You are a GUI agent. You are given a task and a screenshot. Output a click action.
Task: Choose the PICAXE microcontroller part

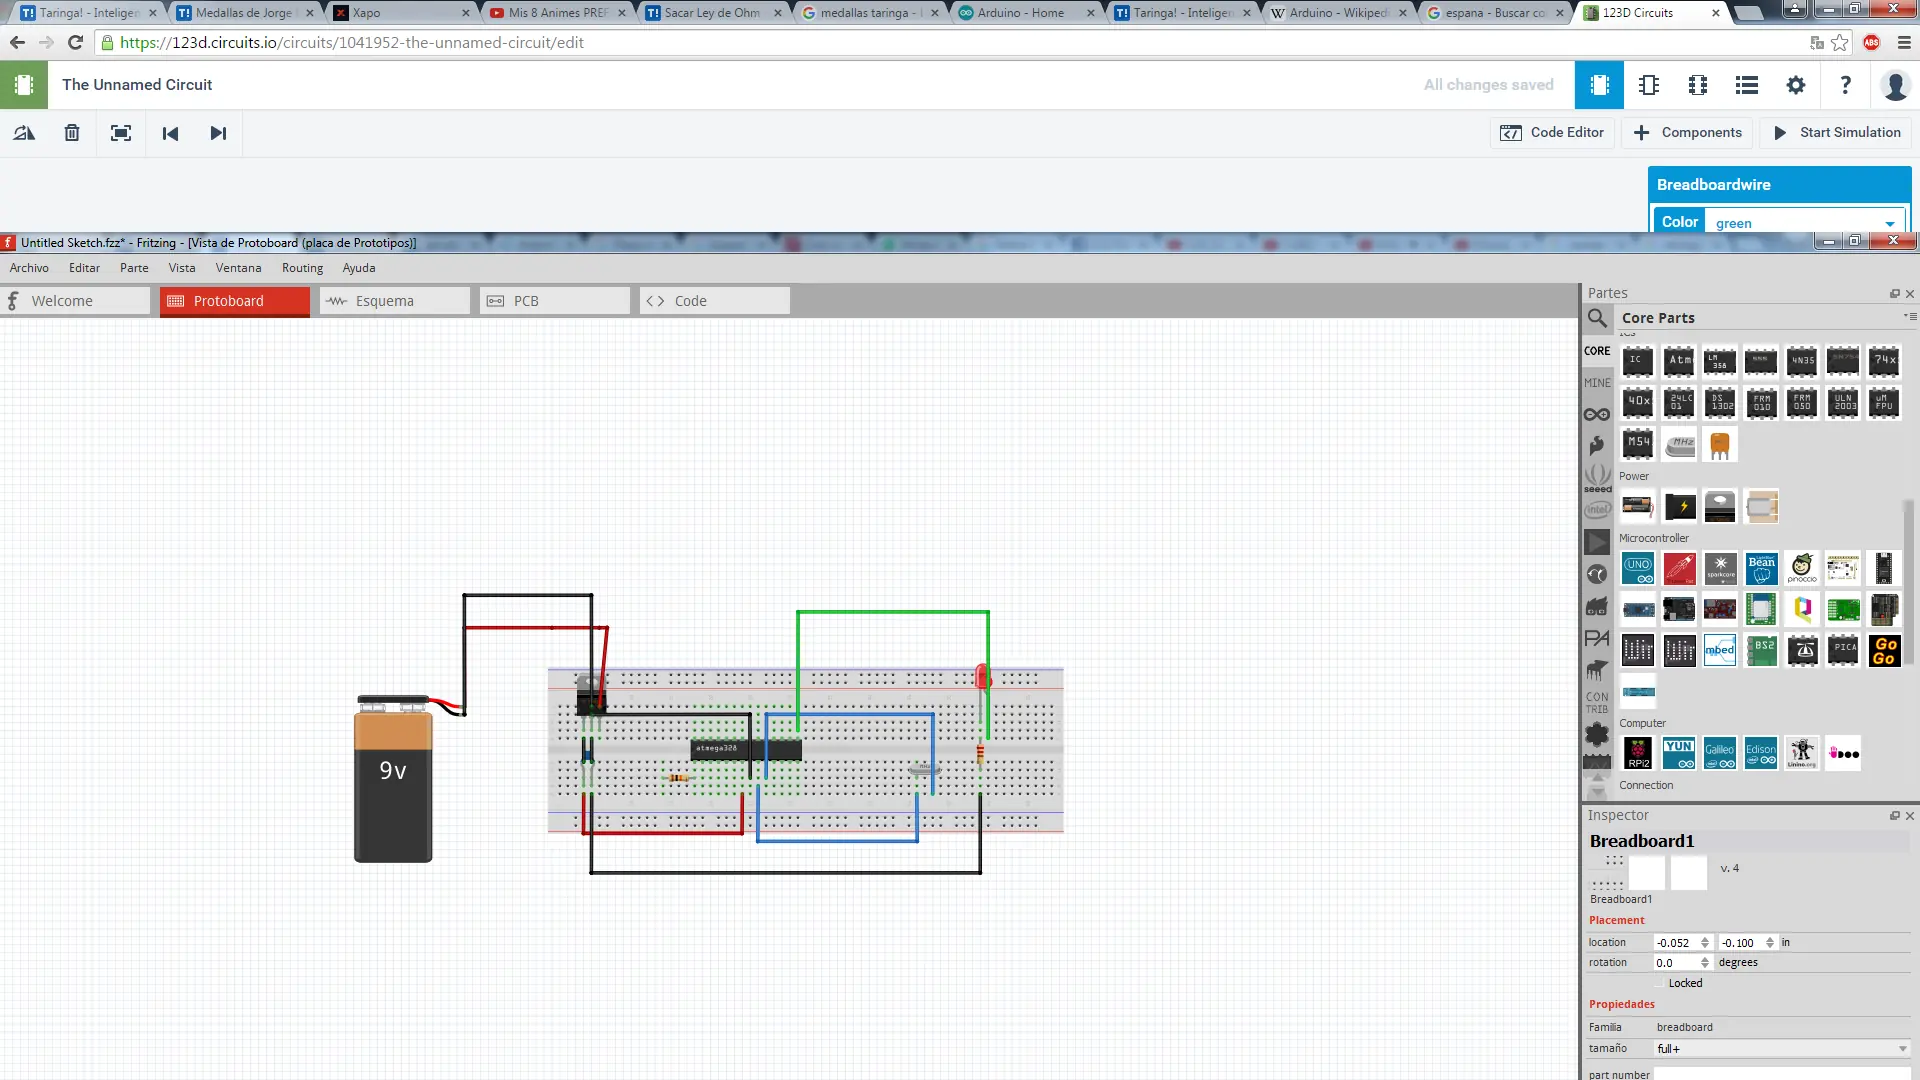click(1843, 650)
